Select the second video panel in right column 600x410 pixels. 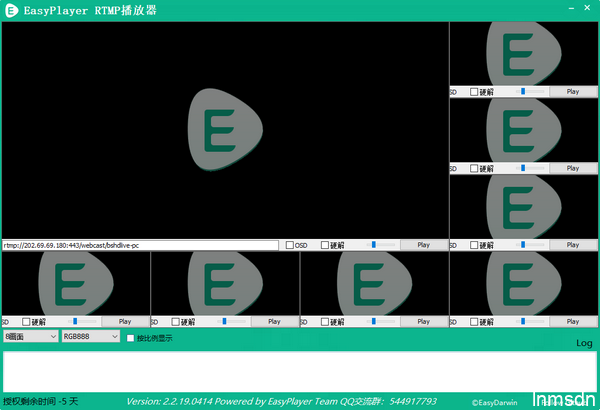pyautogui.click(x=524, y=130)
